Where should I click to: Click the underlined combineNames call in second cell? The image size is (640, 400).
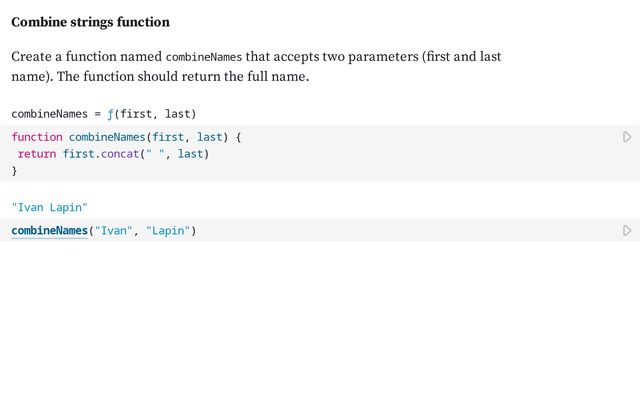click(x=49, y=231)
